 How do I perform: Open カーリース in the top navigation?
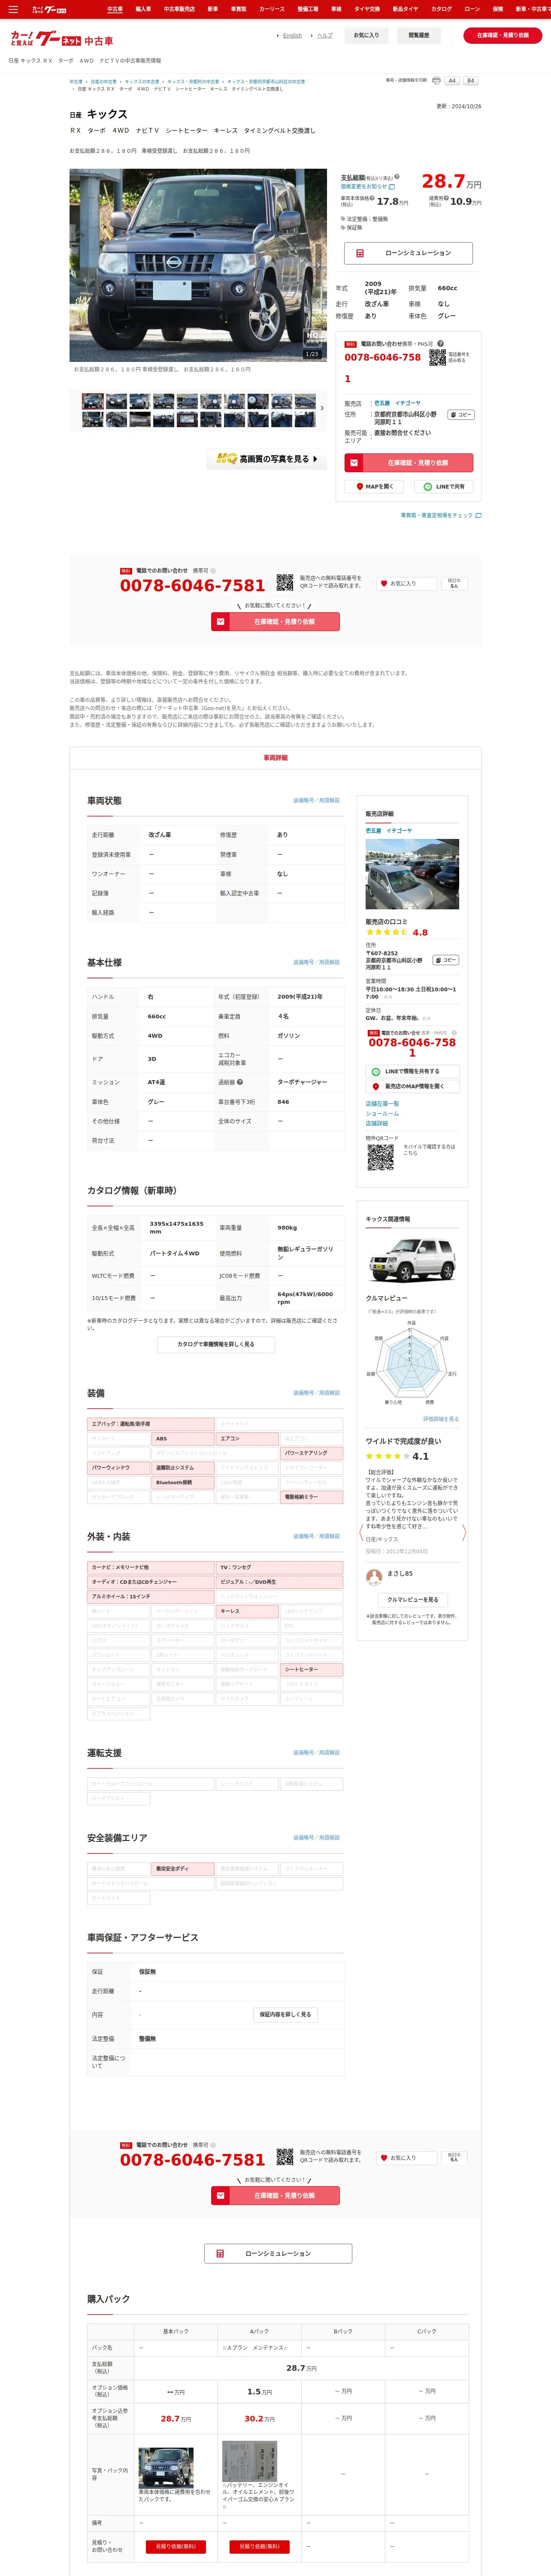click(272, 9)
